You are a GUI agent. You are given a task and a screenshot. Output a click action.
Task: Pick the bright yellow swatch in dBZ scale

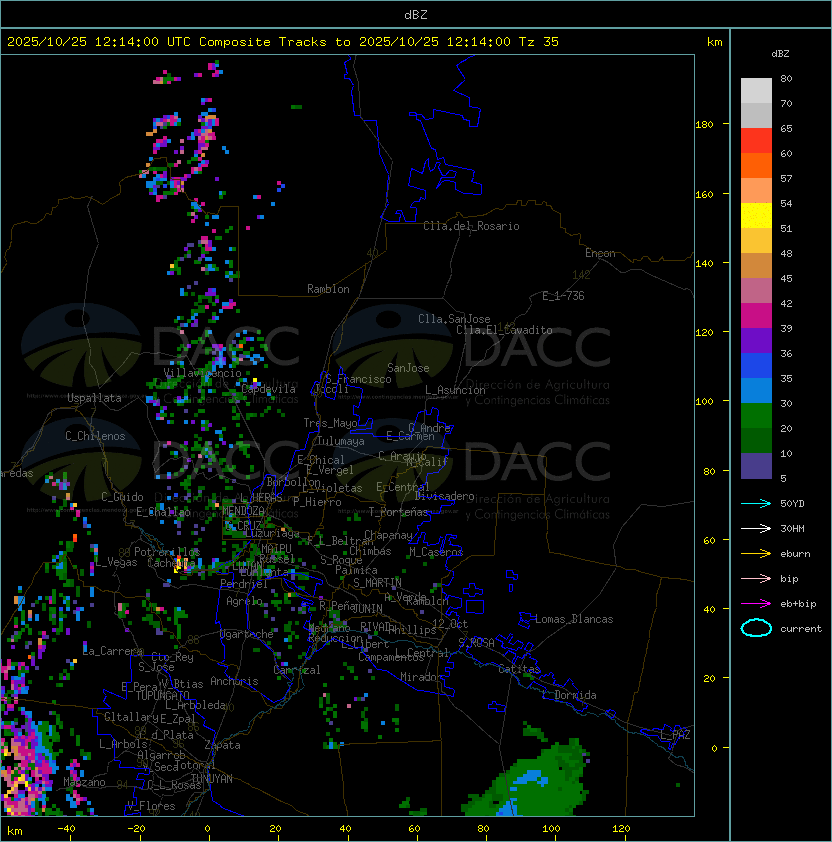[756, 215]
